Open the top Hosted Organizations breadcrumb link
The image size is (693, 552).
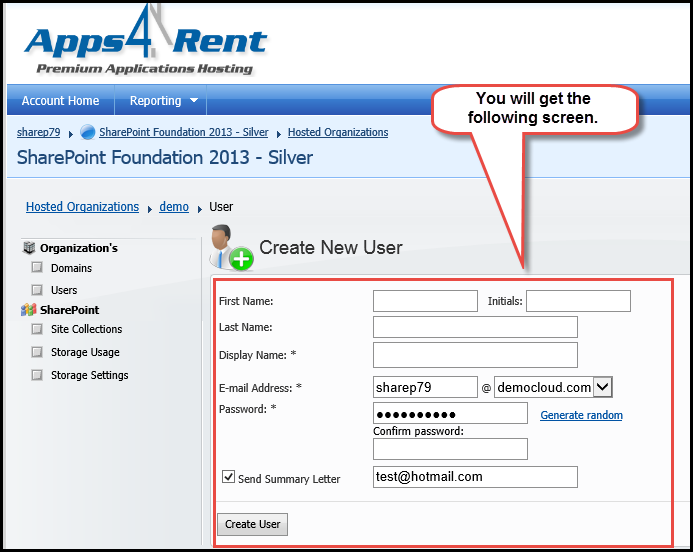tap(338, 132)
